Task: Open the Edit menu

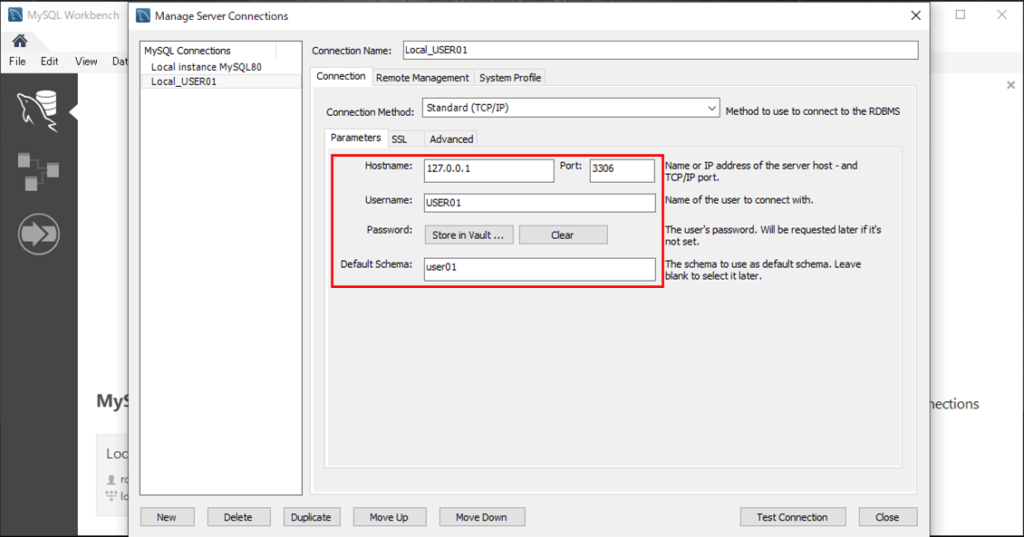Action: pos(49,61)
